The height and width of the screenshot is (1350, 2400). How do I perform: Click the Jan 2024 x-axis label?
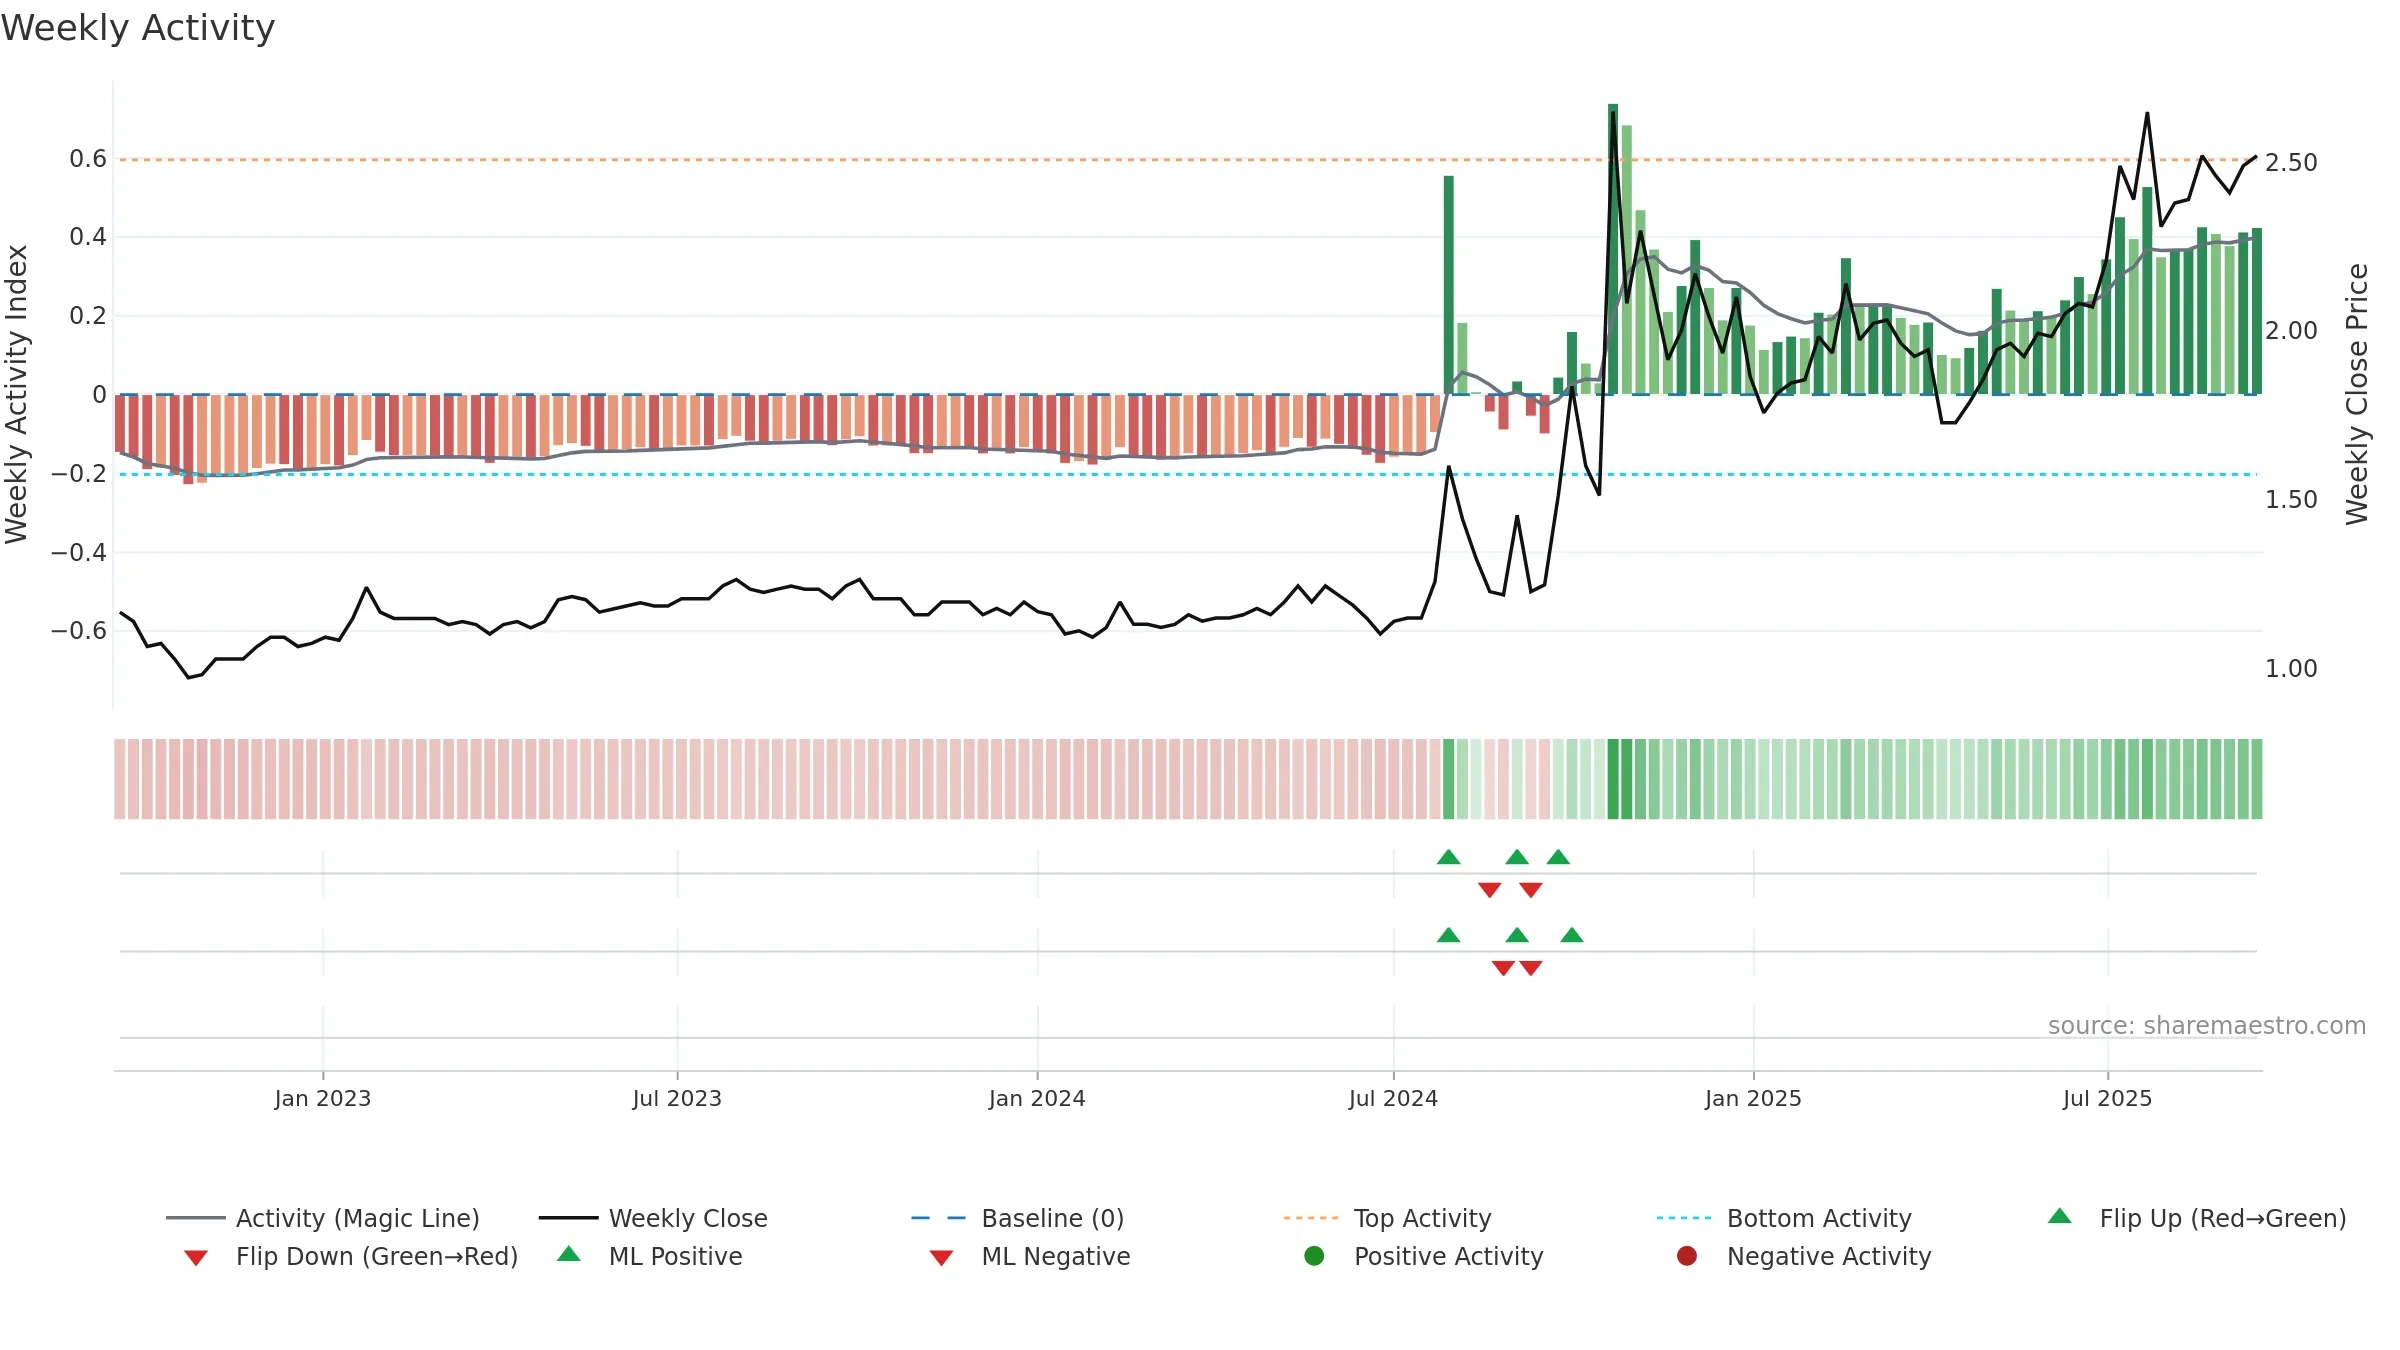(1037, 1098)
